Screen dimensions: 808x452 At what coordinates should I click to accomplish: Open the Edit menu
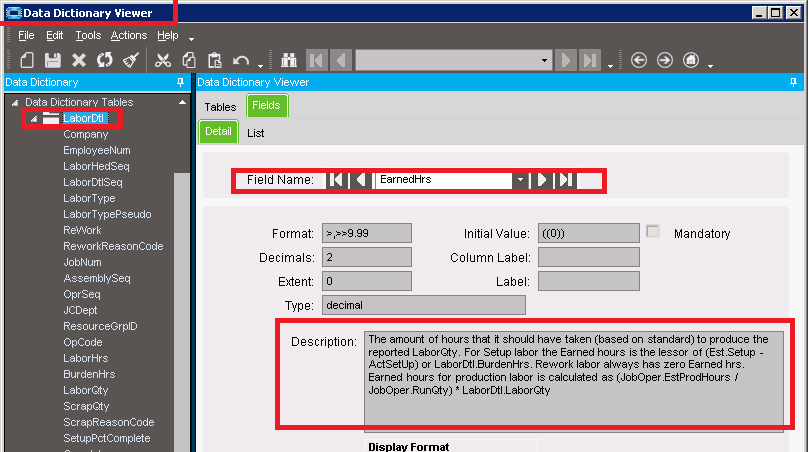pos(55,36)
